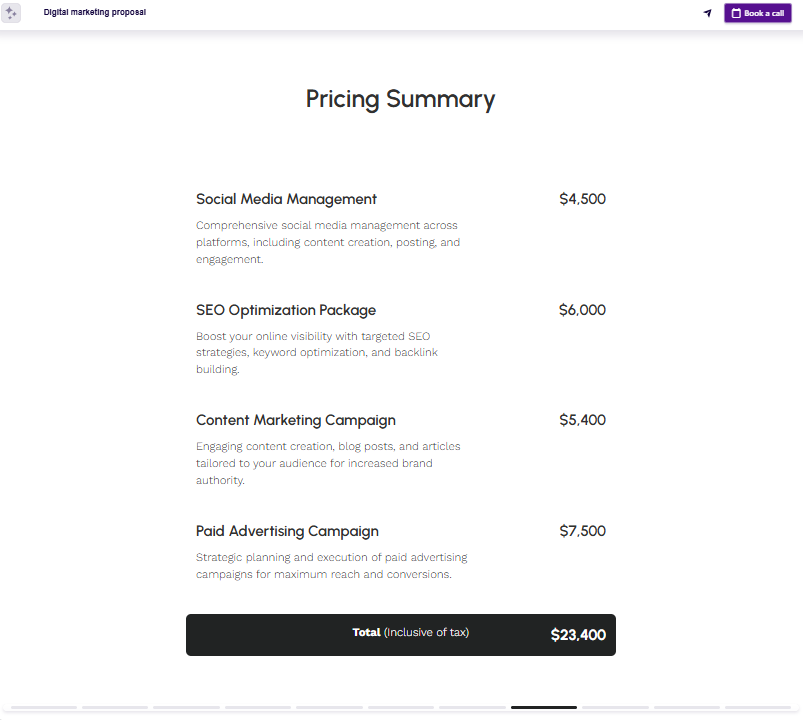Jump to the last page thumbnail
The width and height of the screenshot is (803, 720).
(758, 707)
